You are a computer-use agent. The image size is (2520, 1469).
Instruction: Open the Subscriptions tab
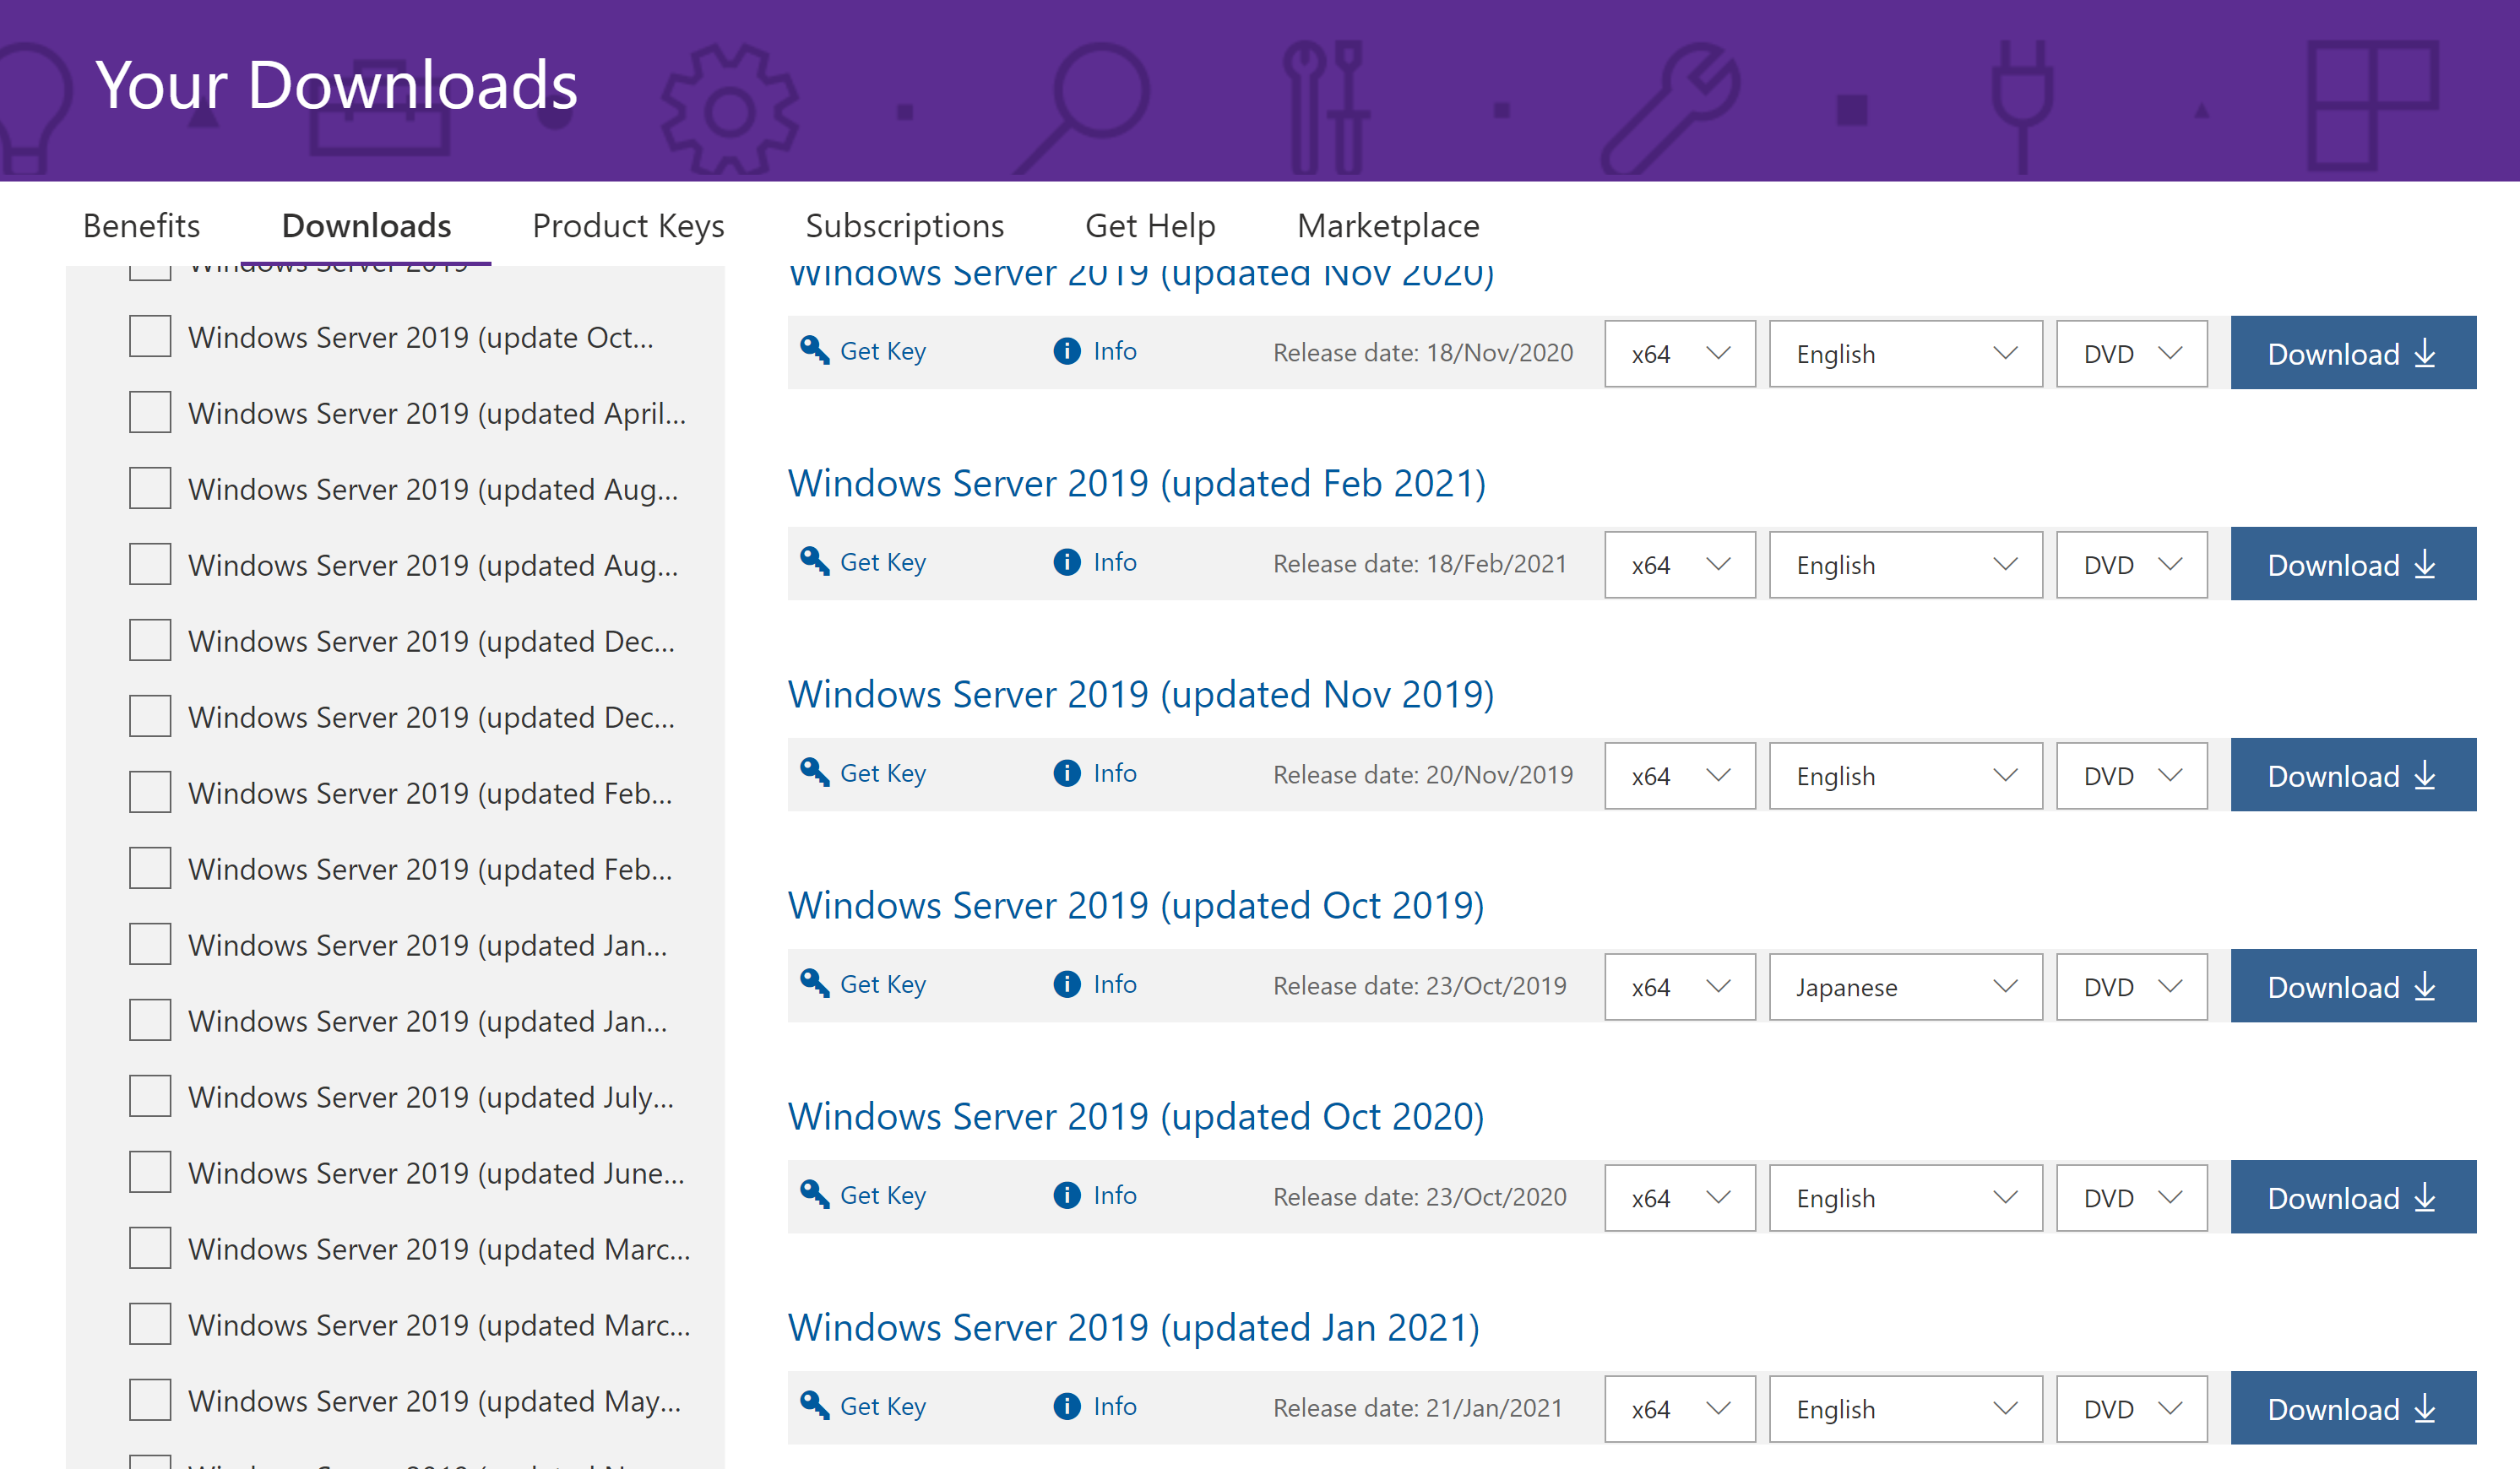(904, 226)
